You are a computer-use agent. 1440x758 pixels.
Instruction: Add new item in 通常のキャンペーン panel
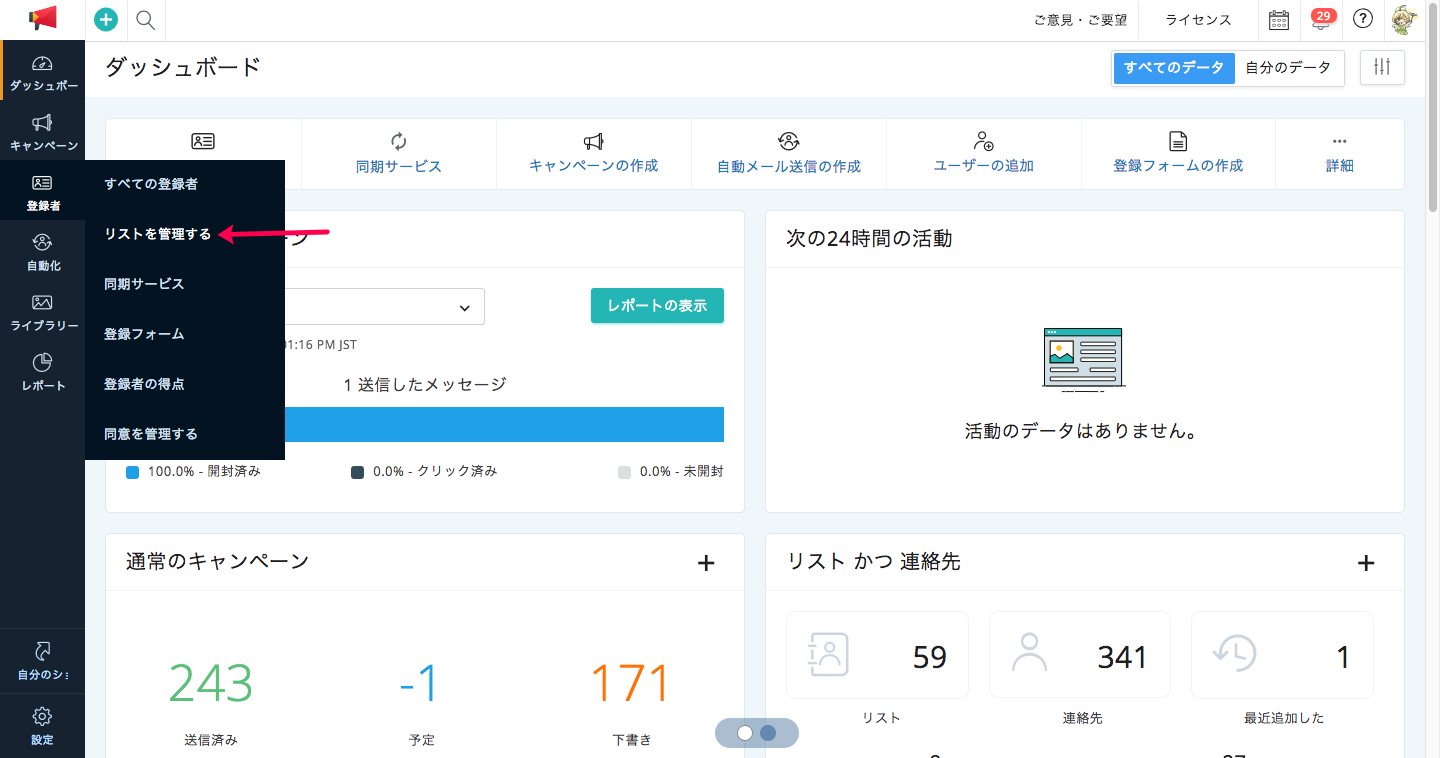[x=706, y=562]
